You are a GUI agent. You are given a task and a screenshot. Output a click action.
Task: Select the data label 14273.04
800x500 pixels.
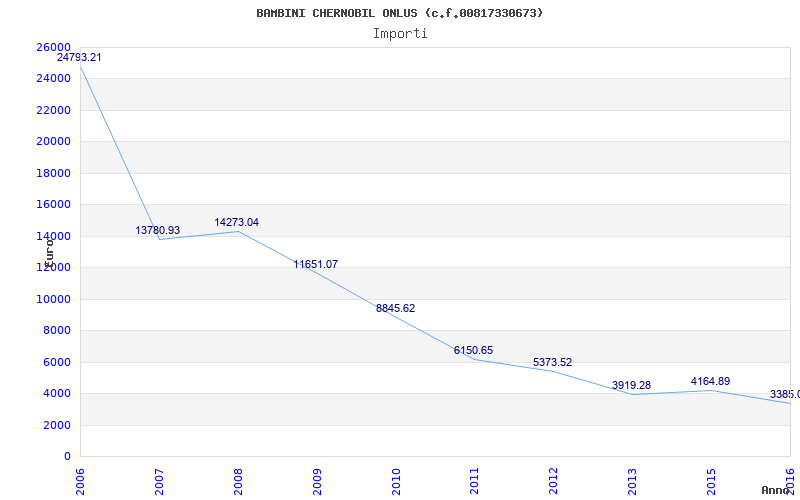click(x=237, y=222)
